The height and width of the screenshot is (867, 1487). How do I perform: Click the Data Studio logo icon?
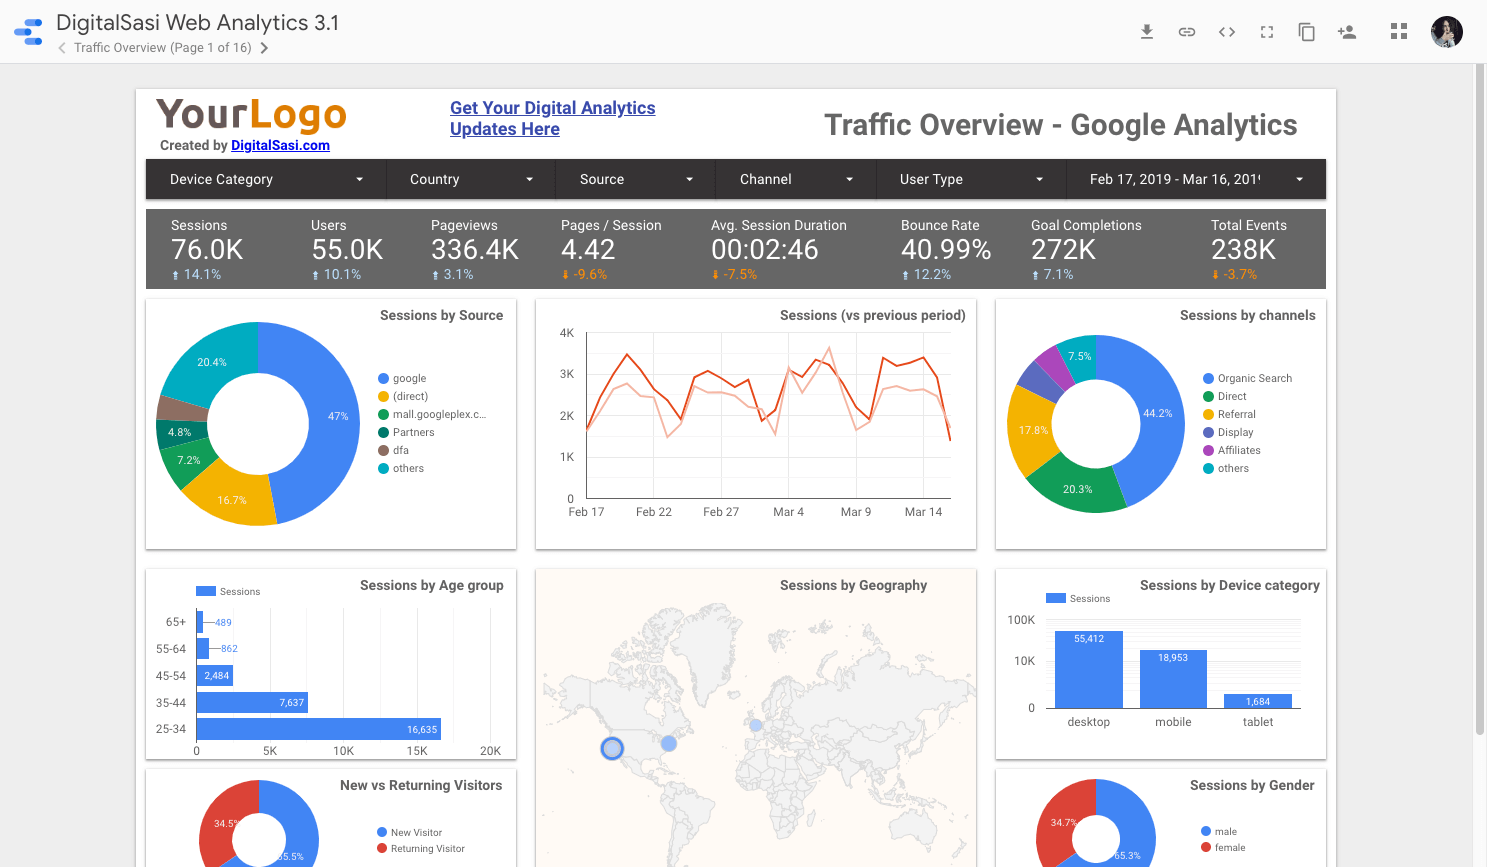coord(29,32)
